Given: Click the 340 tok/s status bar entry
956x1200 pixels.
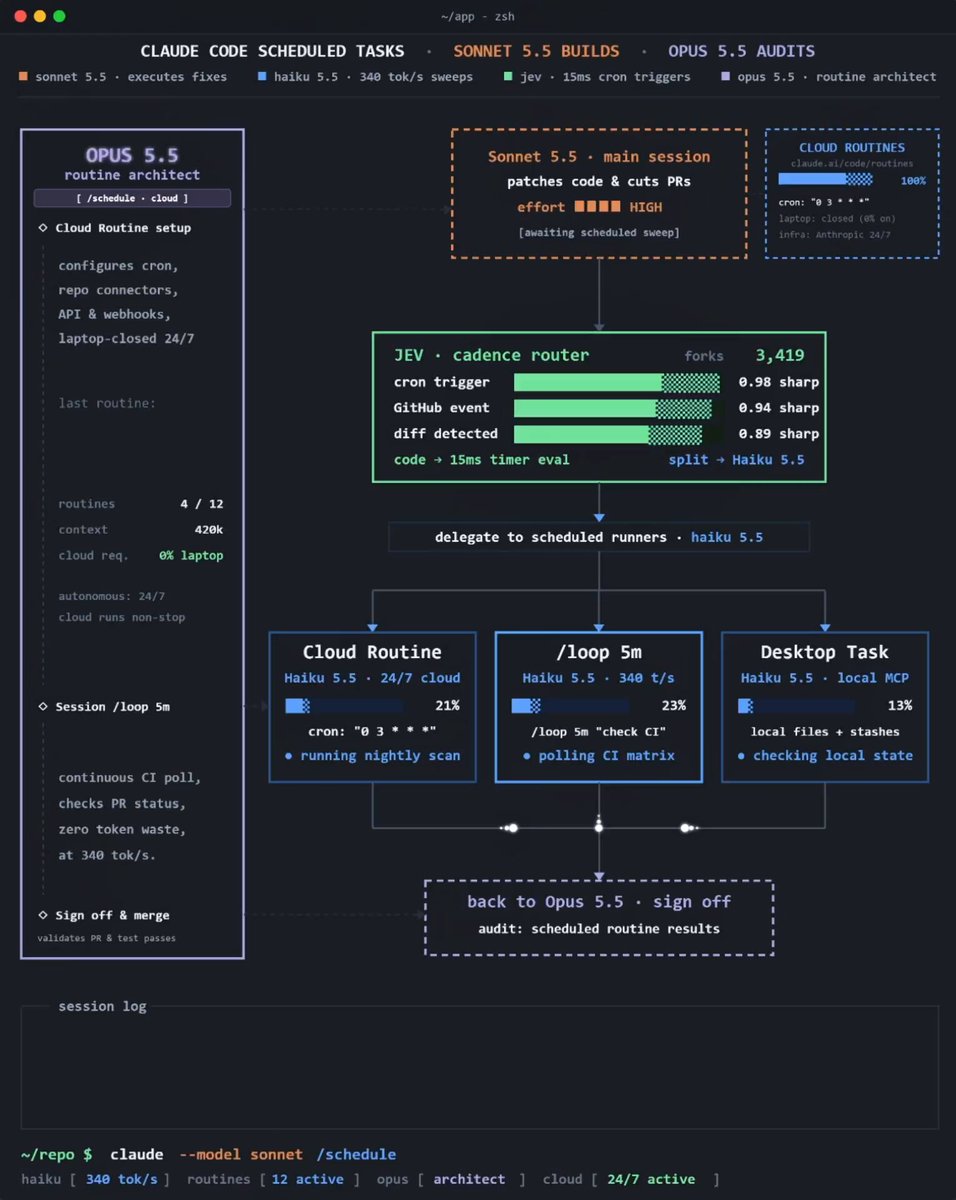Looking at the screenshot, I should pyautogui.click(x=121, y=1179).
